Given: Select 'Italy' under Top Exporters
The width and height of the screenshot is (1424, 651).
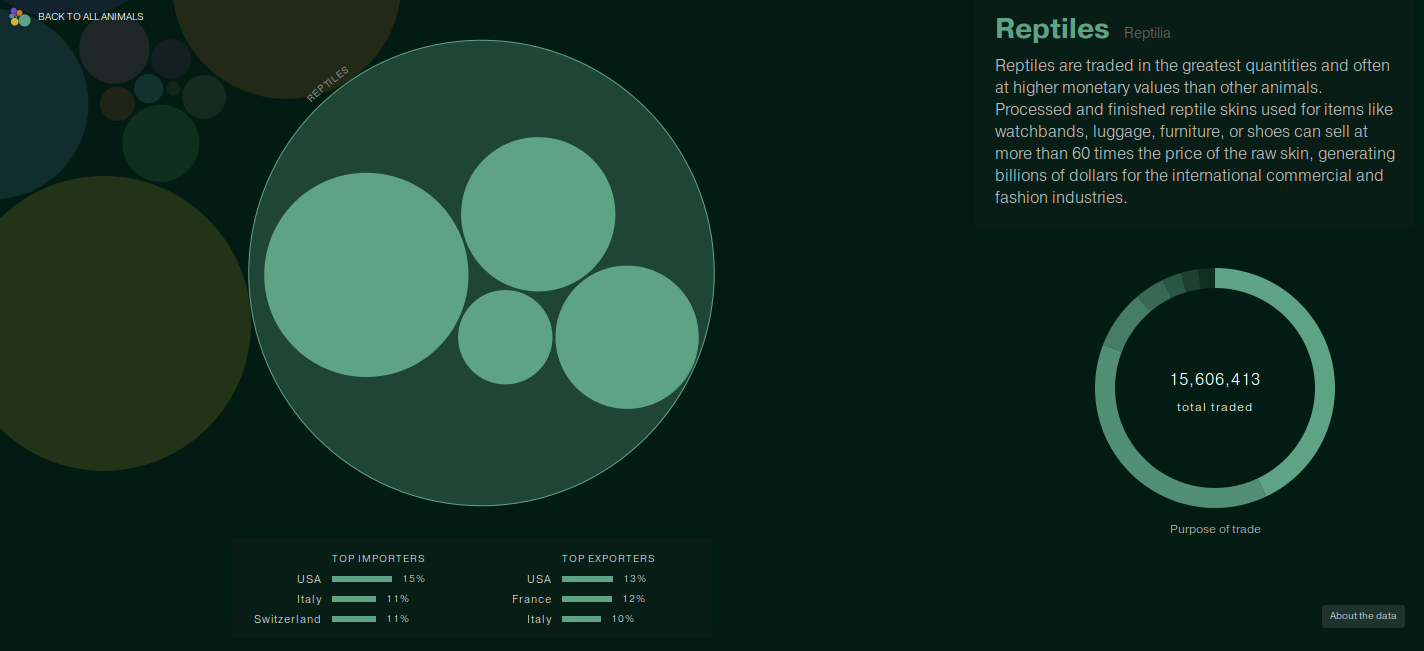Looking at the screenshot, I should click(x=540, y=619).
